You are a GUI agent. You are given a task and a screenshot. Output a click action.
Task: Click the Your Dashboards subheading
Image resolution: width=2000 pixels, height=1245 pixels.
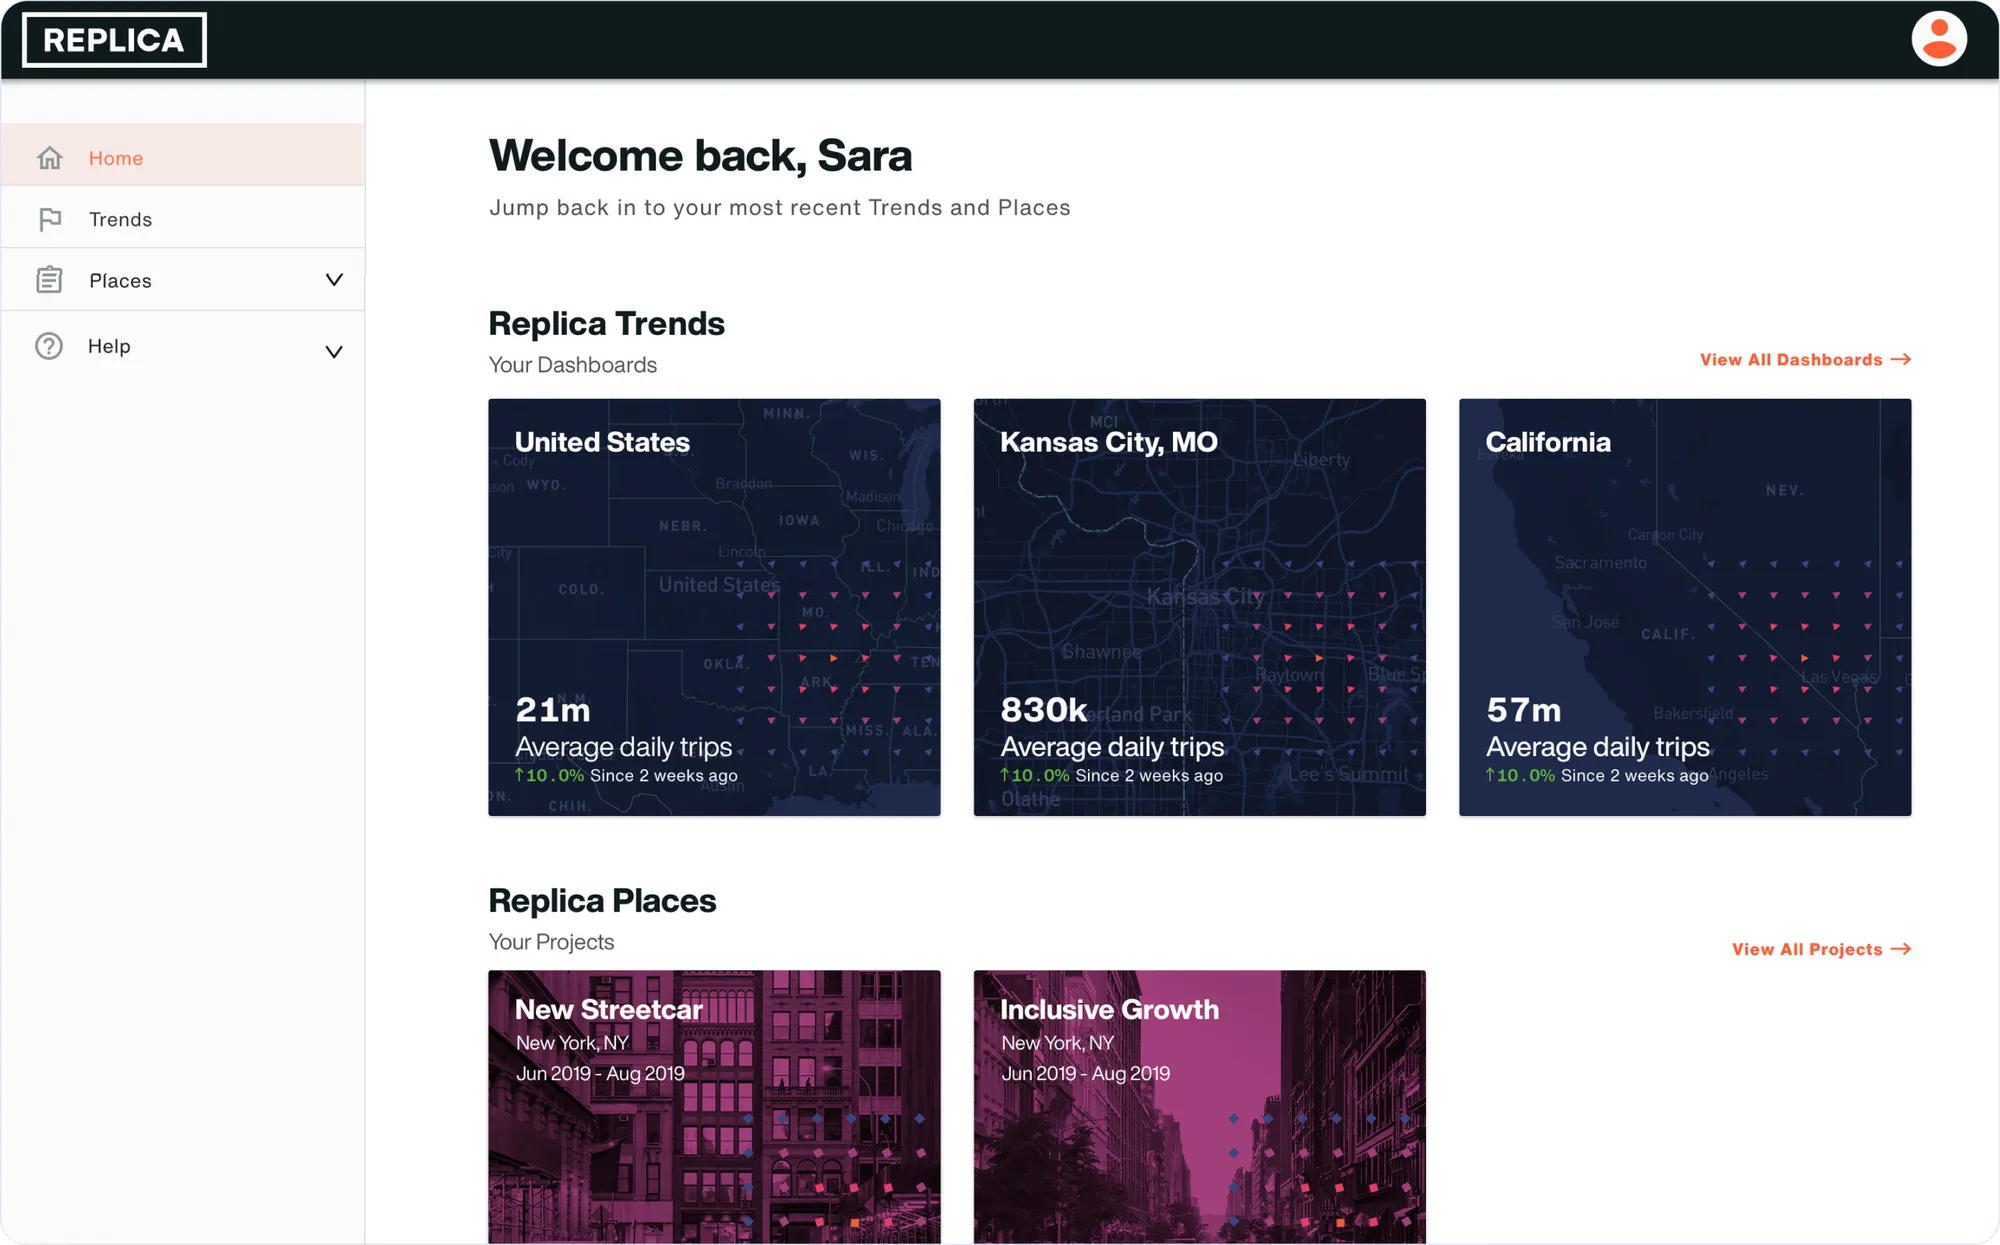point(572,365)
